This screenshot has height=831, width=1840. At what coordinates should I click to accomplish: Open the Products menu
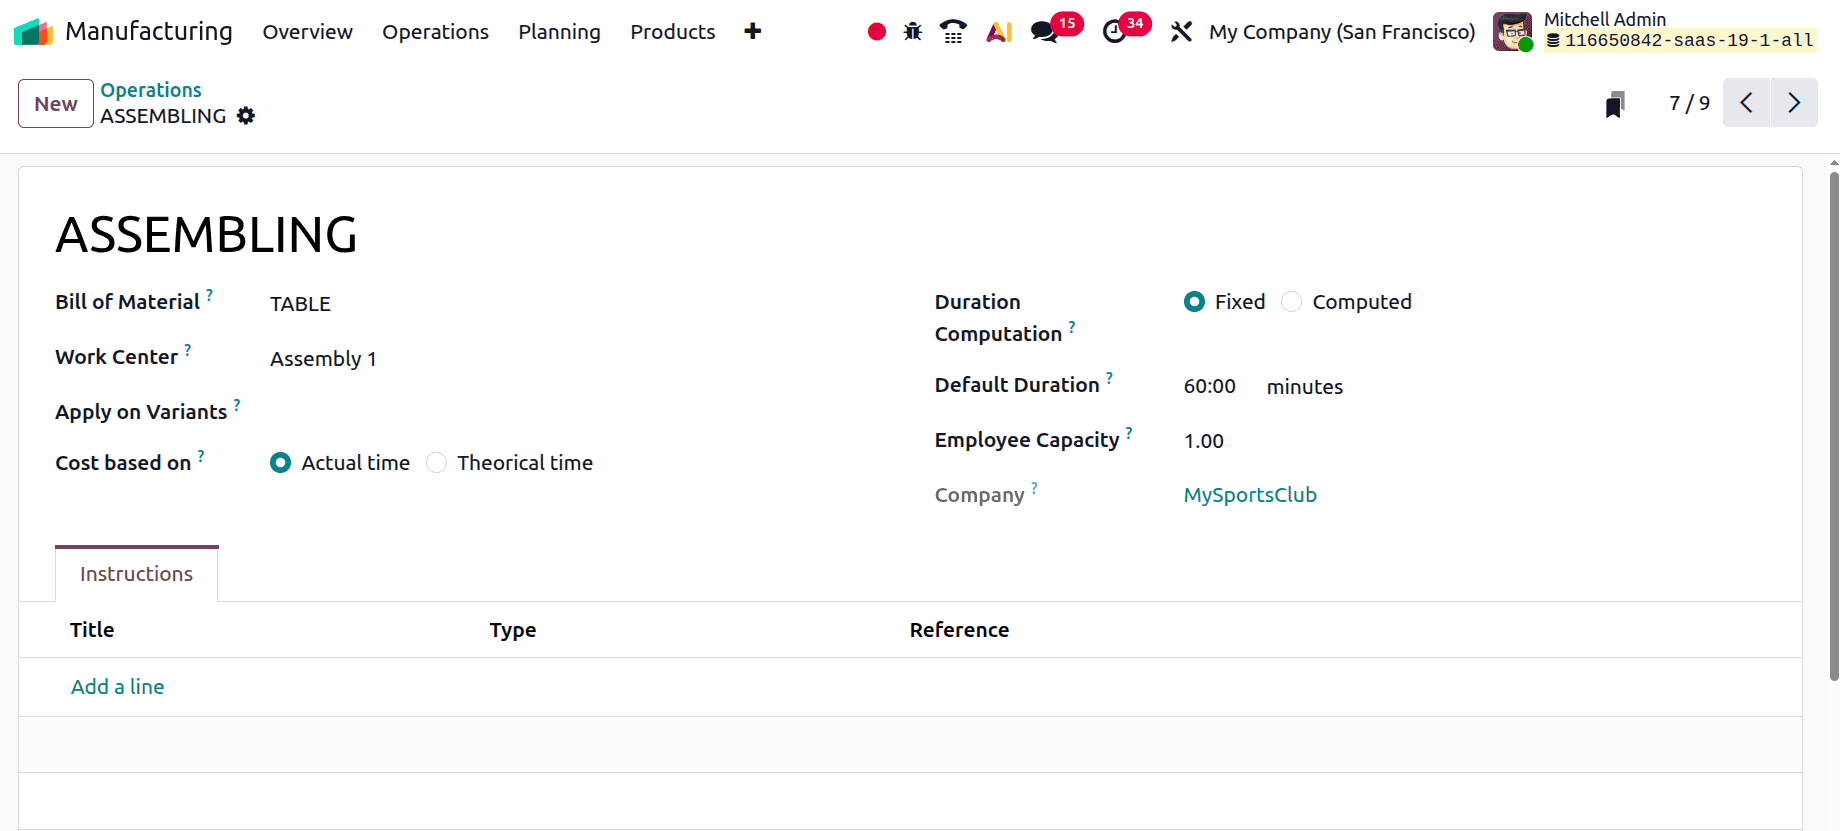pyautogui.click(x=673, y=32)
